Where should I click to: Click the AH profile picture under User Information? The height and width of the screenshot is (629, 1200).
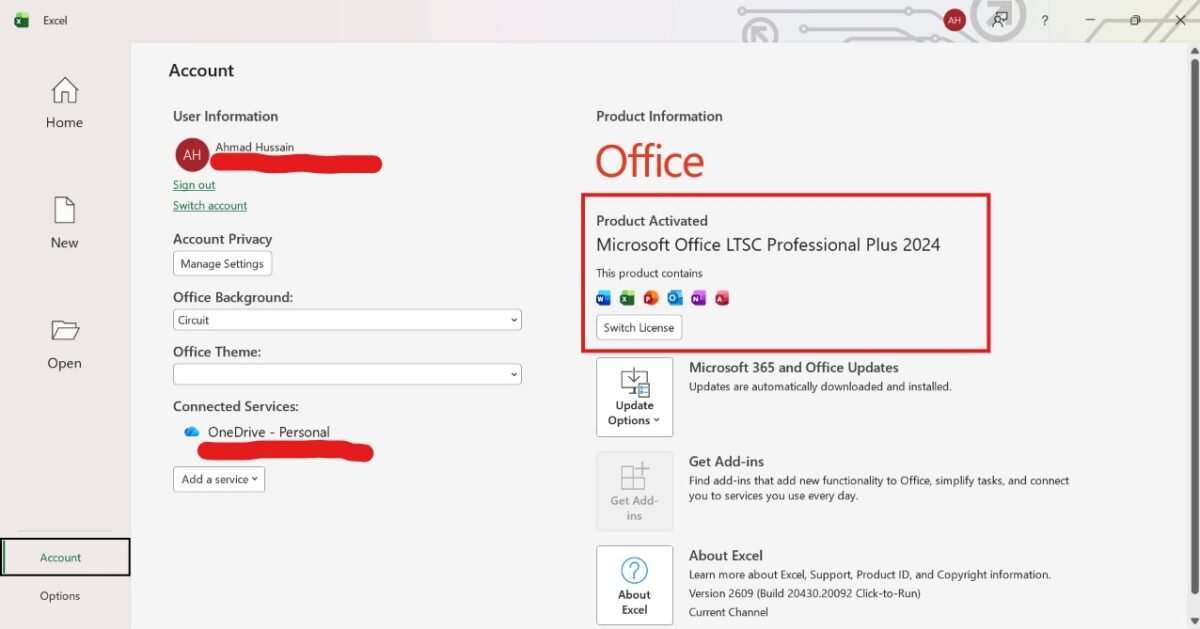click(x=192, y=155)
